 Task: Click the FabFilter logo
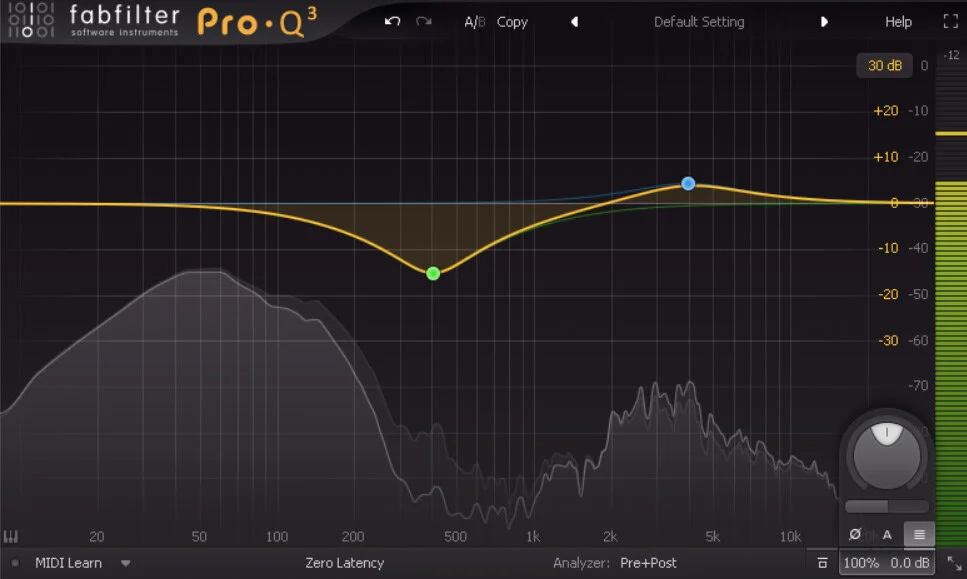93,20
